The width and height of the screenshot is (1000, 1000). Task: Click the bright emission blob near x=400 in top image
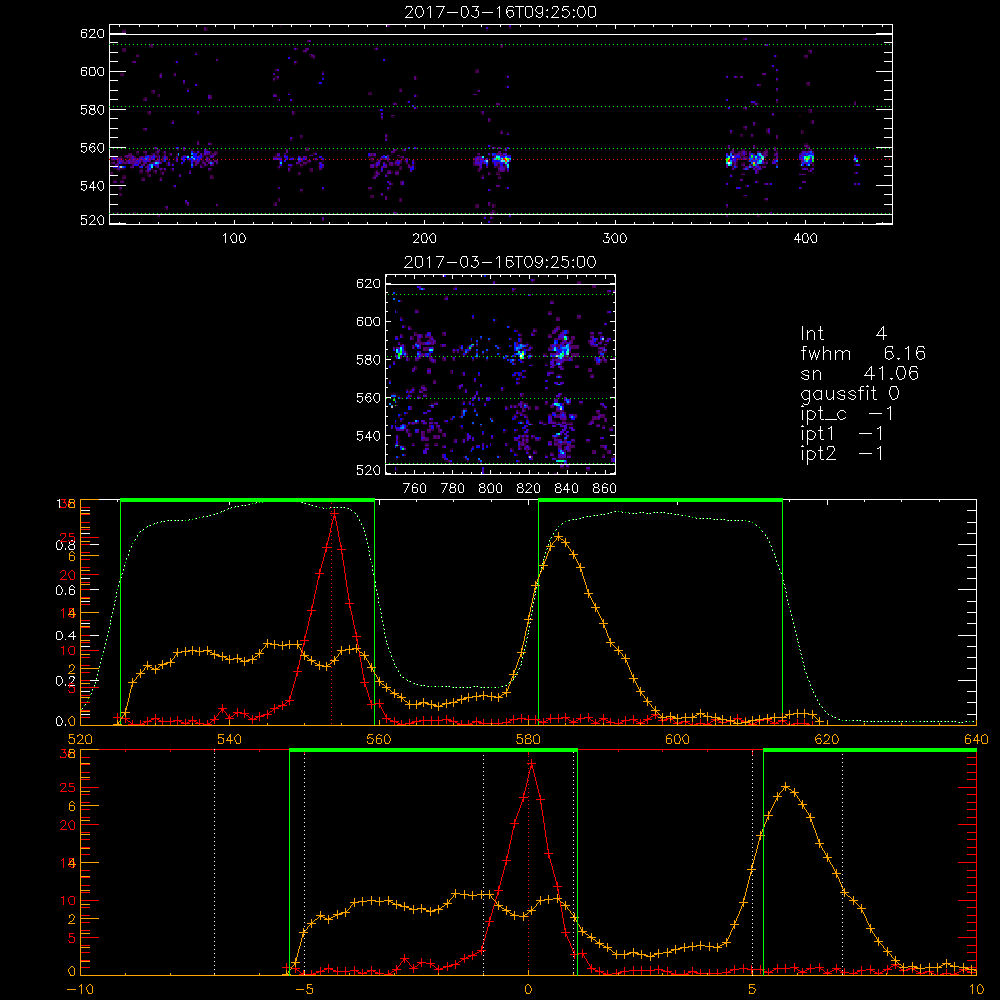(807, 158)
